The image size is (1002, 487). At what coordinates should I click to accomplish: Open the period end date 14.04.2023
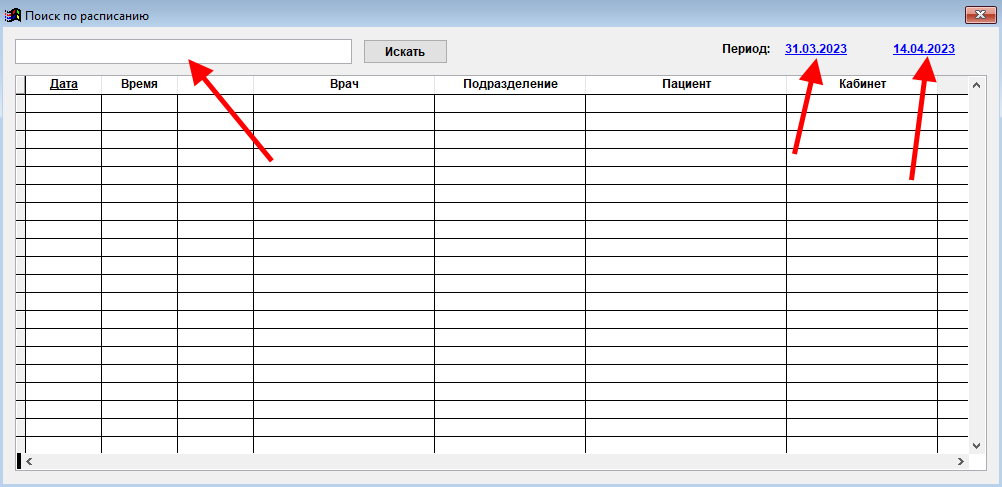[x=923, y=48]
